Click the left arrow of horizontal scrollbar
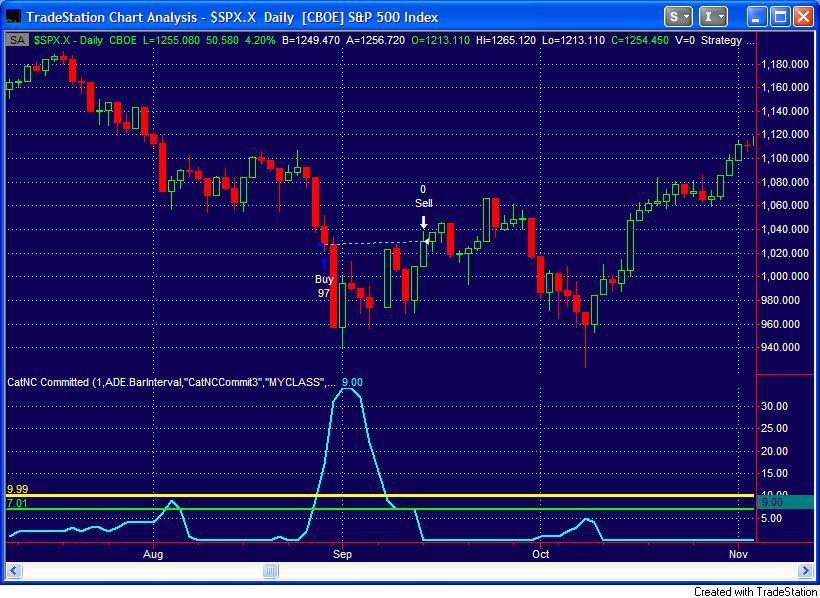This screenshot has height=598, width=820. coord(14,570)
